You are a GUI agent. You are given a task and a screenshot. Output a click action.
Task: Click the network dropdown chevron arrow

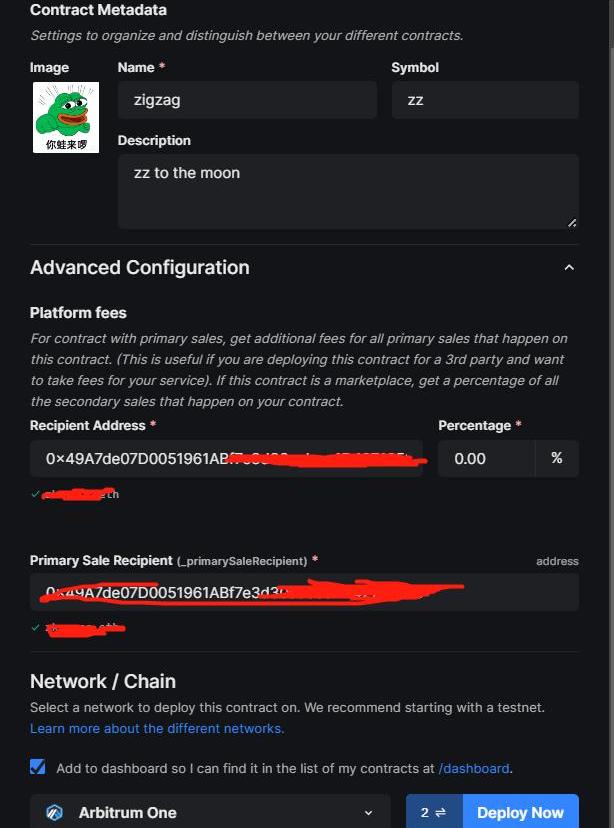369,813
